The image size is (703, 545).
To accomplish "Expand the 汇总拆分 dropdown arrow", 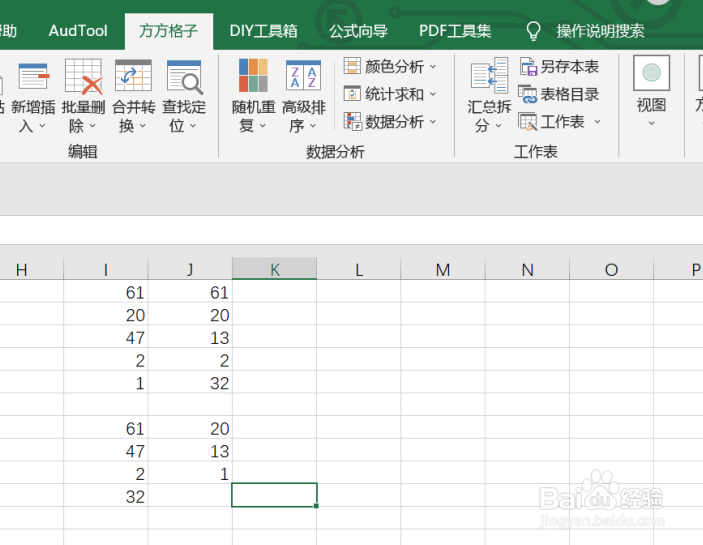I will pos(498,126).
